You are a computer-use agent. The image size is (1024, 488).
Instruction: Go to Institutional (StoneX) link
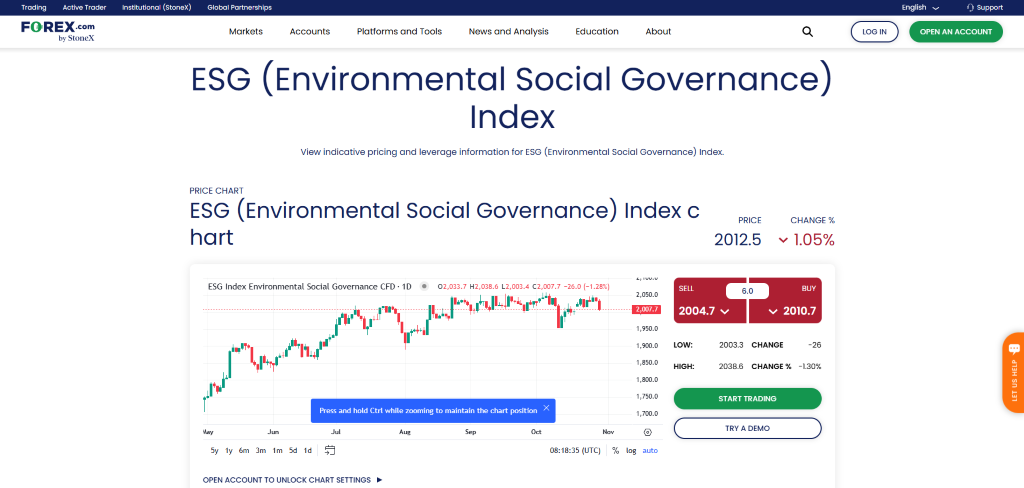pos(156,8)
